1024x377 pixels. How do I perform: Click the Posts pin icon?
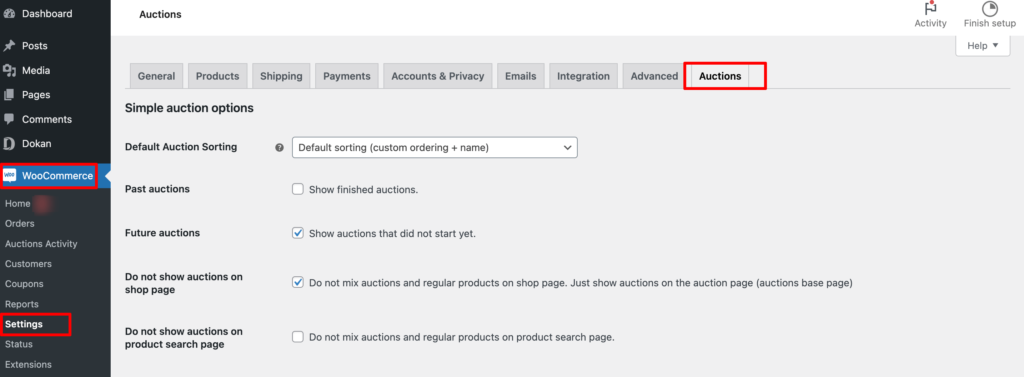tap(9, 46)
